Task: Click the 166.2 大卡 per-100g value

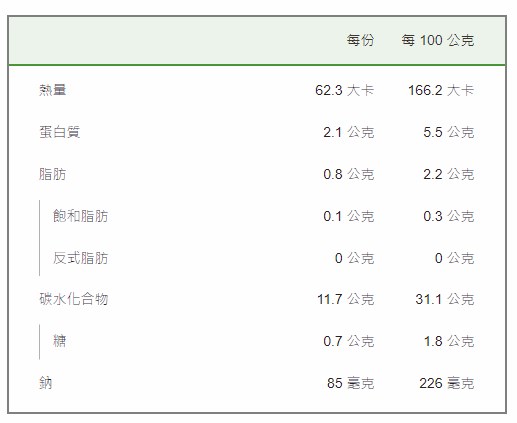Action: pyautogui.click(x=441, y=90)
